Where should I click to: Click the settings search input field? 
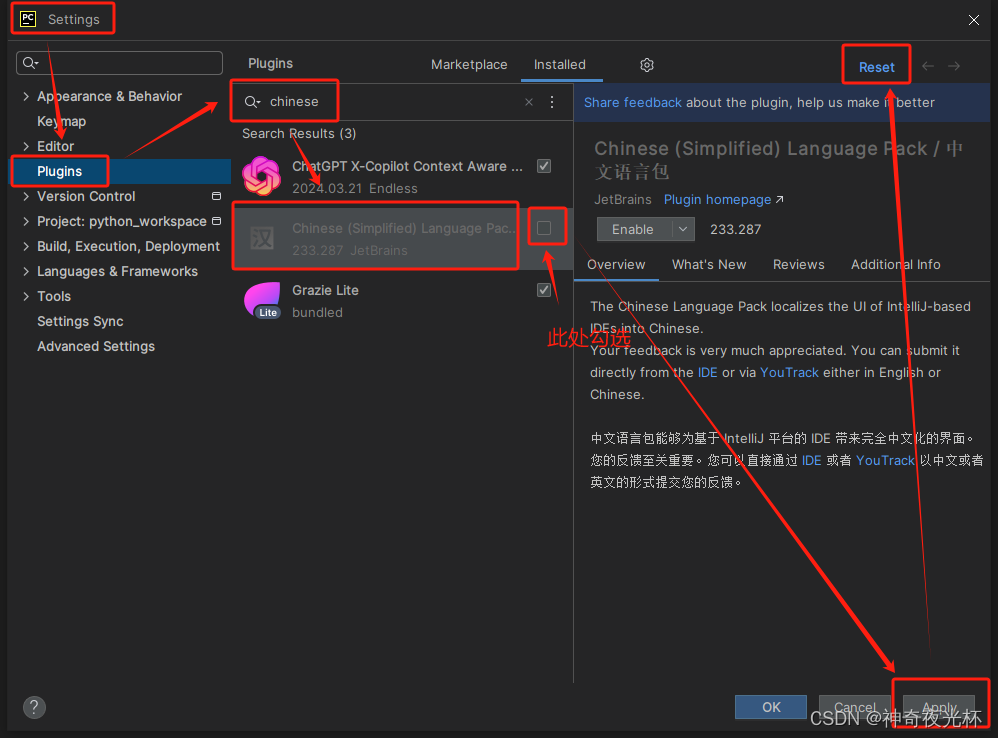coord(120,63)
